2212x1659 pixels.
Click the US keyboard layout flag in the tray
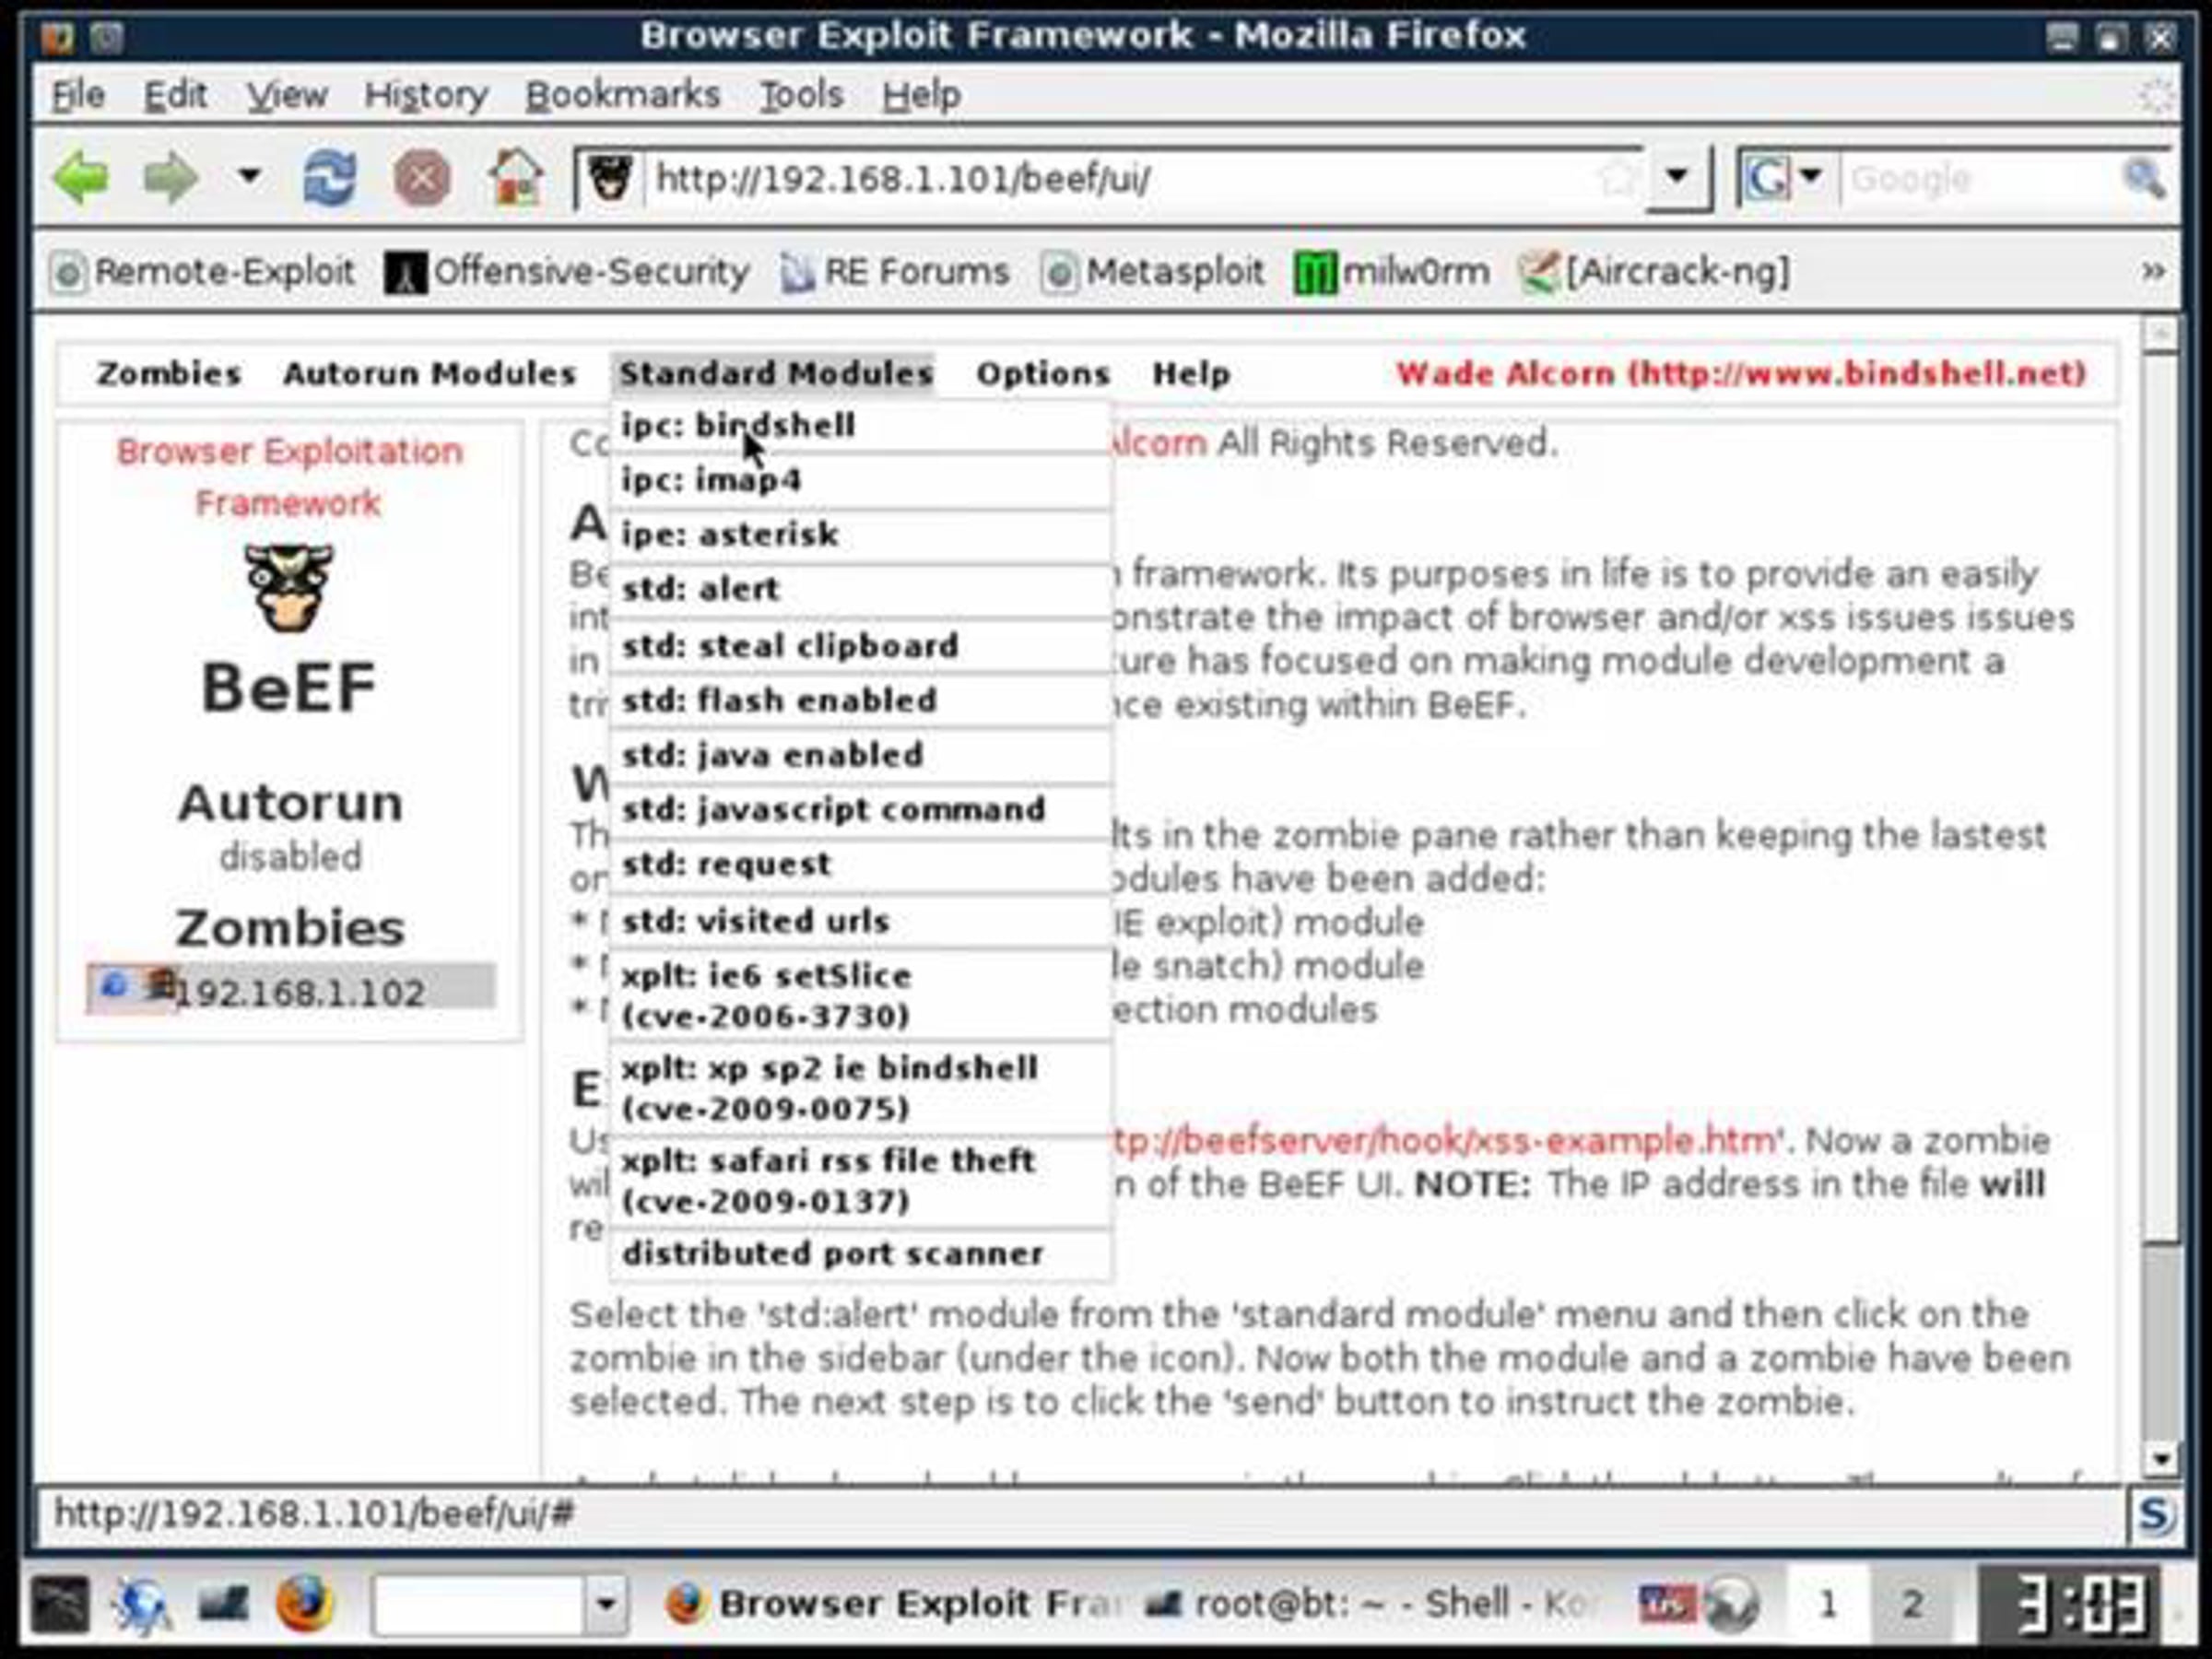pos(1667,1604)
